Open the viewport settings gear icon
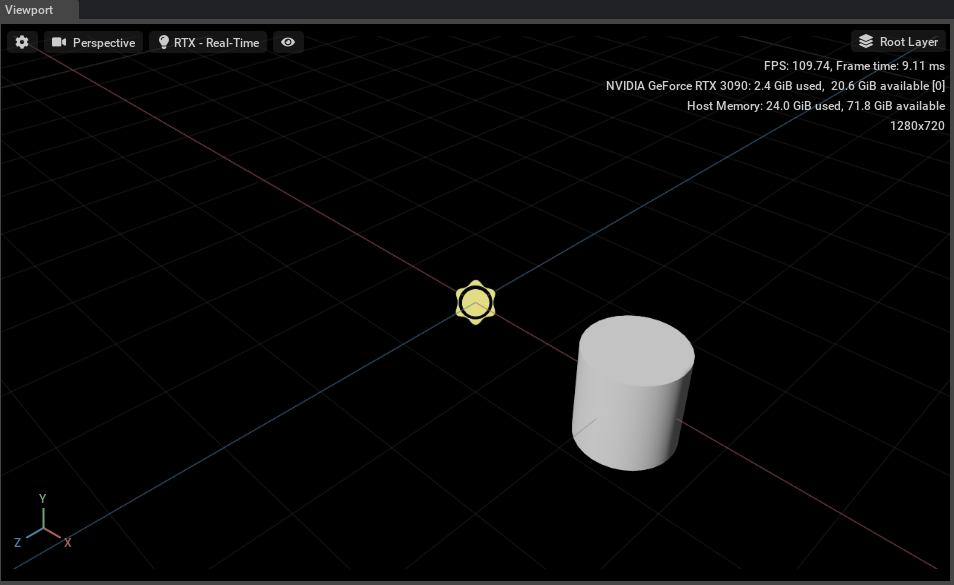The height and width of the screenshot is (585, 954). (x=21, y=42)
